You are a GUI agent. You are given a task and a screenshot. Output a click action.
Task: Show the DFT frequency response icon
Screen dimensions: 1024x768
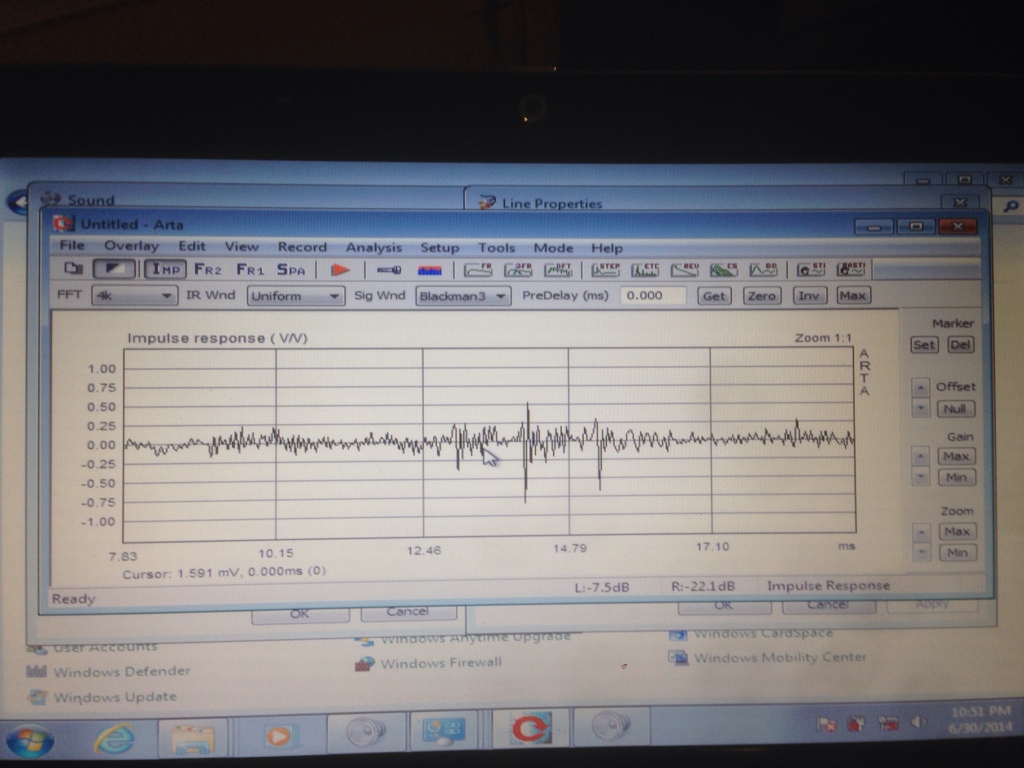[558, 270]
